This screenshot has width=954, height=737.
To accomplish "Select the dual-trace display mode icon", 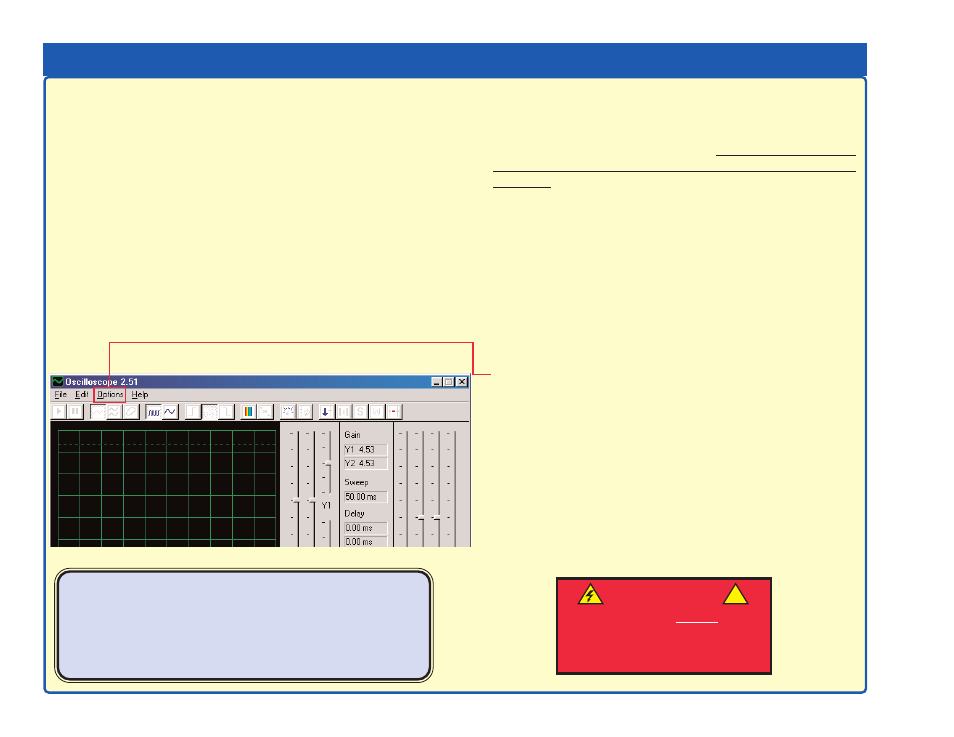I will (x=115, y=411).
